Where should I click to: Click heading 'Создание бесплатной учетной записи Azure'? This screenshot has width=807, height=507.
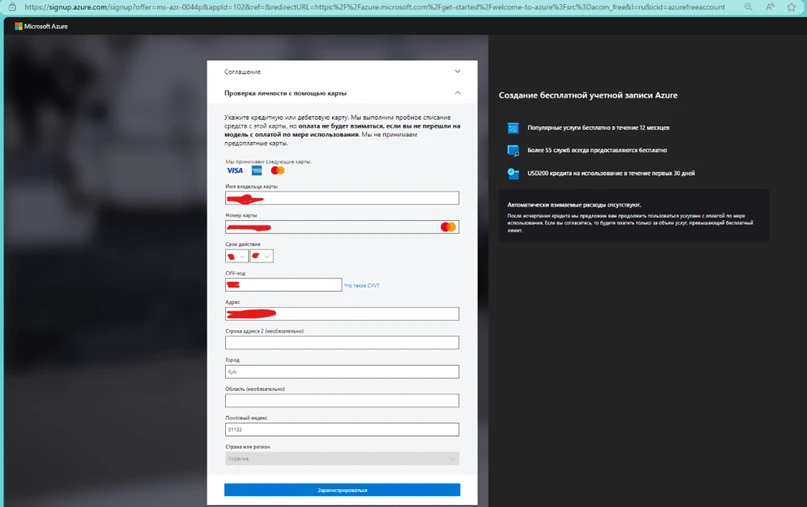point(588,95)
